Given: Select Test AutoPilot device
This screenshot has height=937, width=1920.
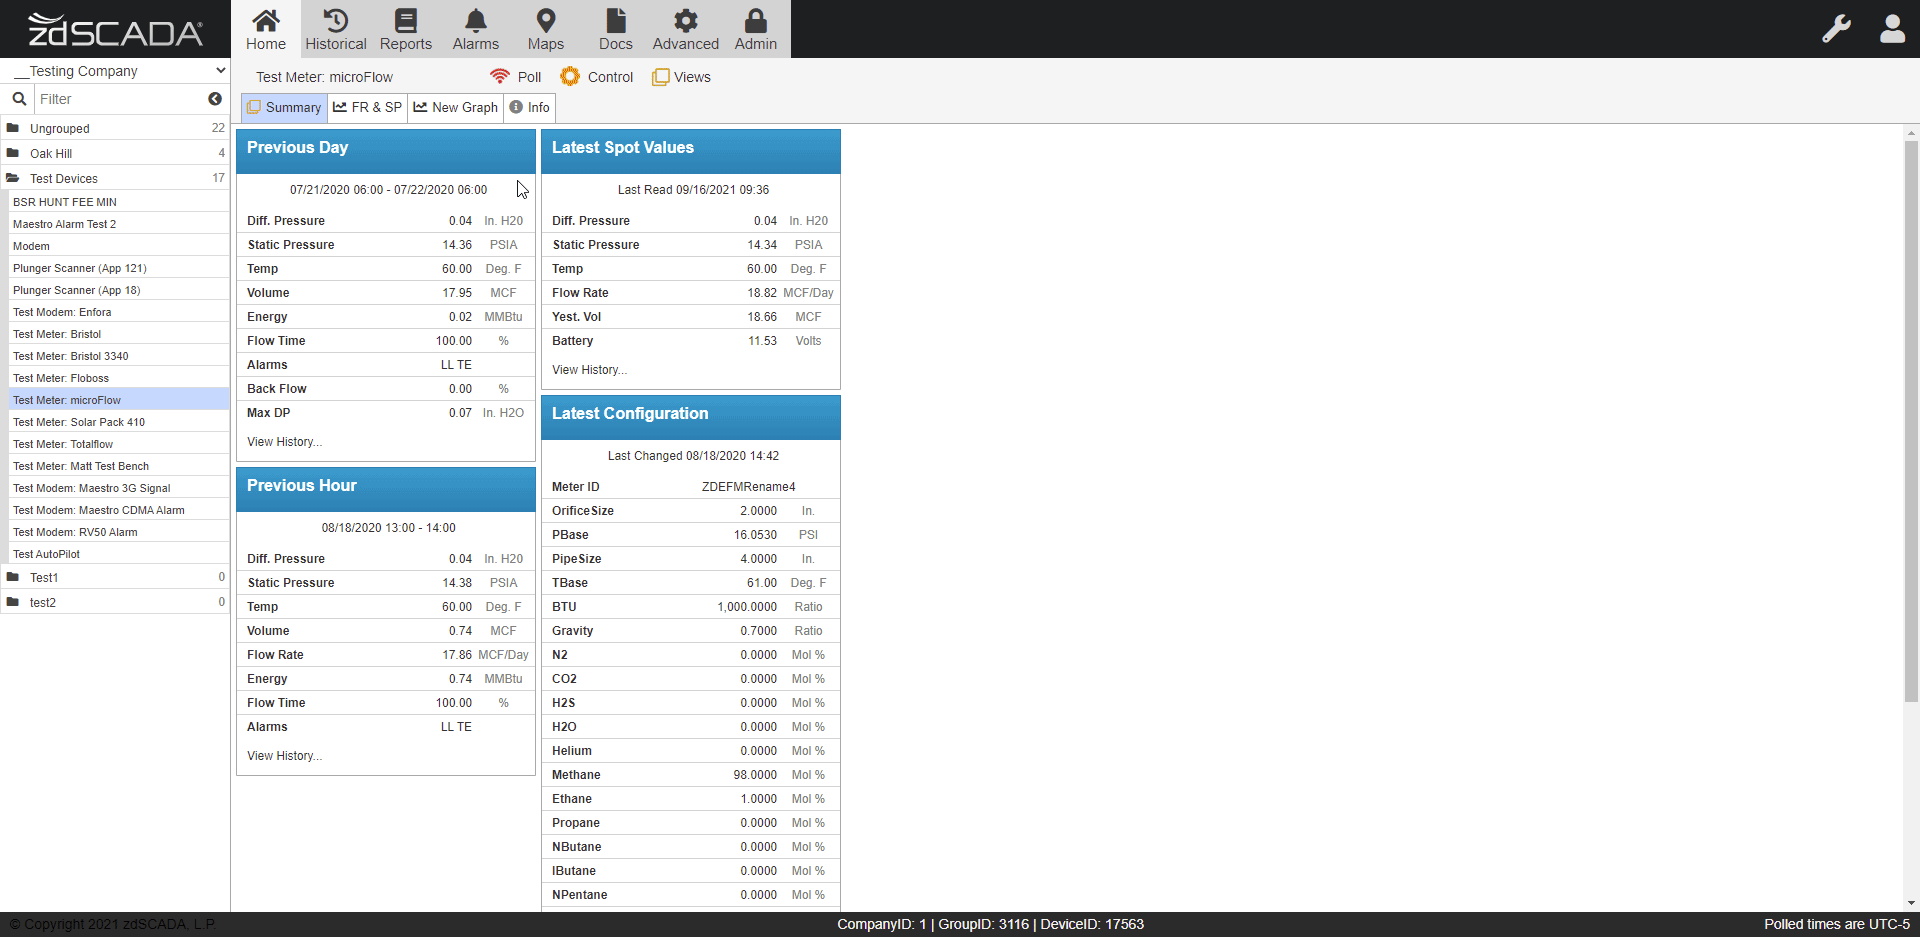Looking at the screenshot, I should pyautogui.click(x=119, y=554).
